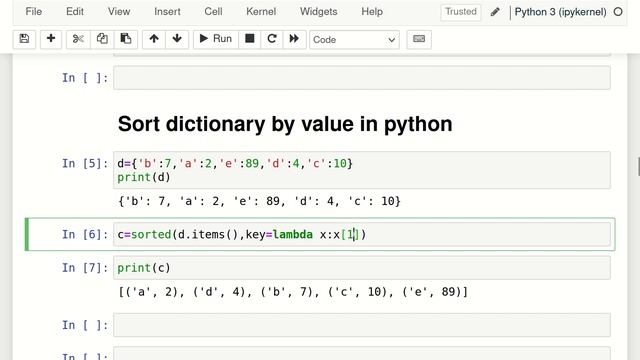Move the selected cell down
The height and width of the screenshot is (360, 640).
(177, 39)
